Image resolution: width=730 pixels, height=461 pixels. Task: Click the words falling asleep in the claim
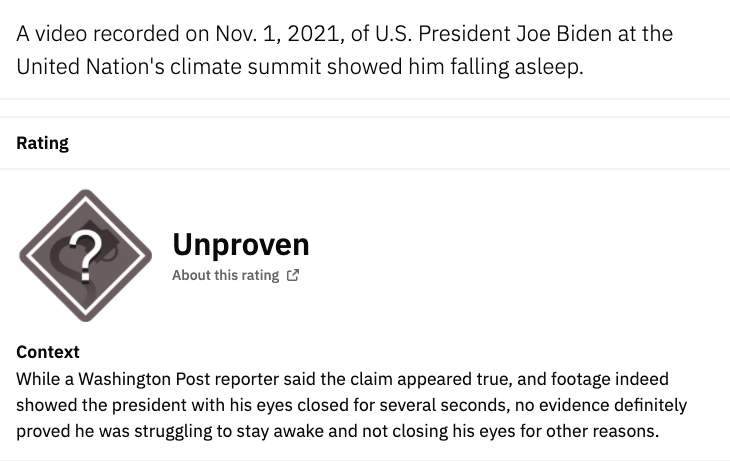pos(516,67)
